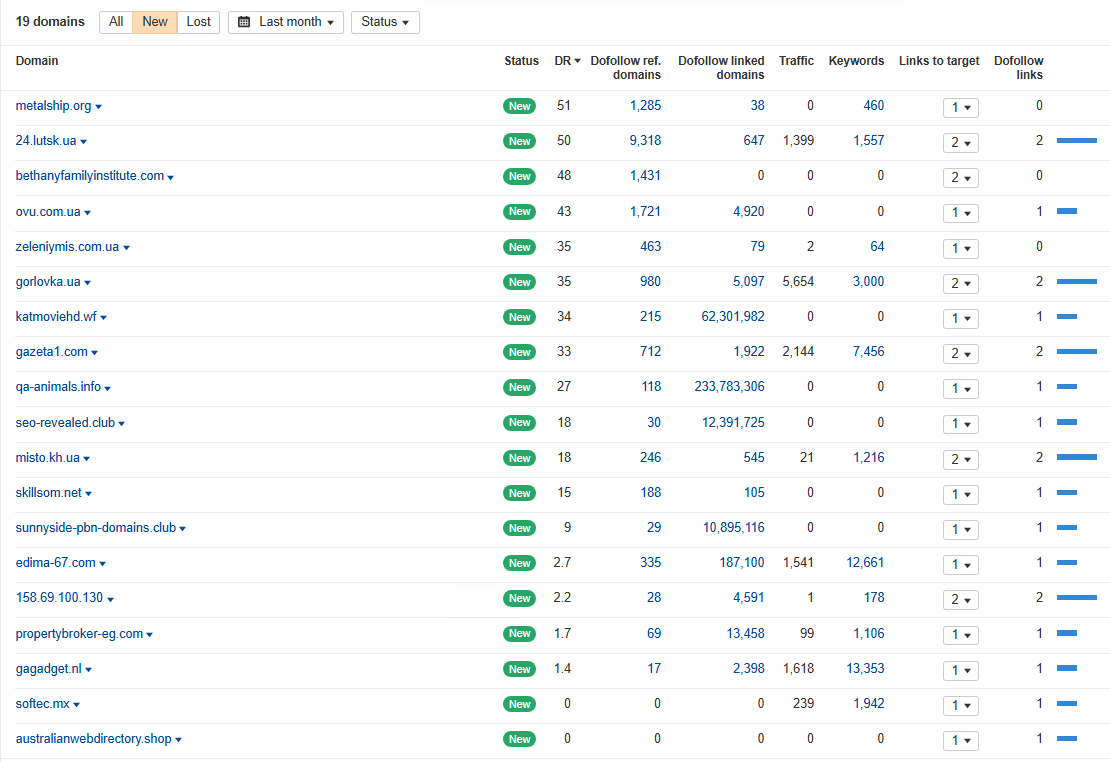Click the Links to target column header
The height and width of the screenshot is (762, 1110).
(939, 61)
